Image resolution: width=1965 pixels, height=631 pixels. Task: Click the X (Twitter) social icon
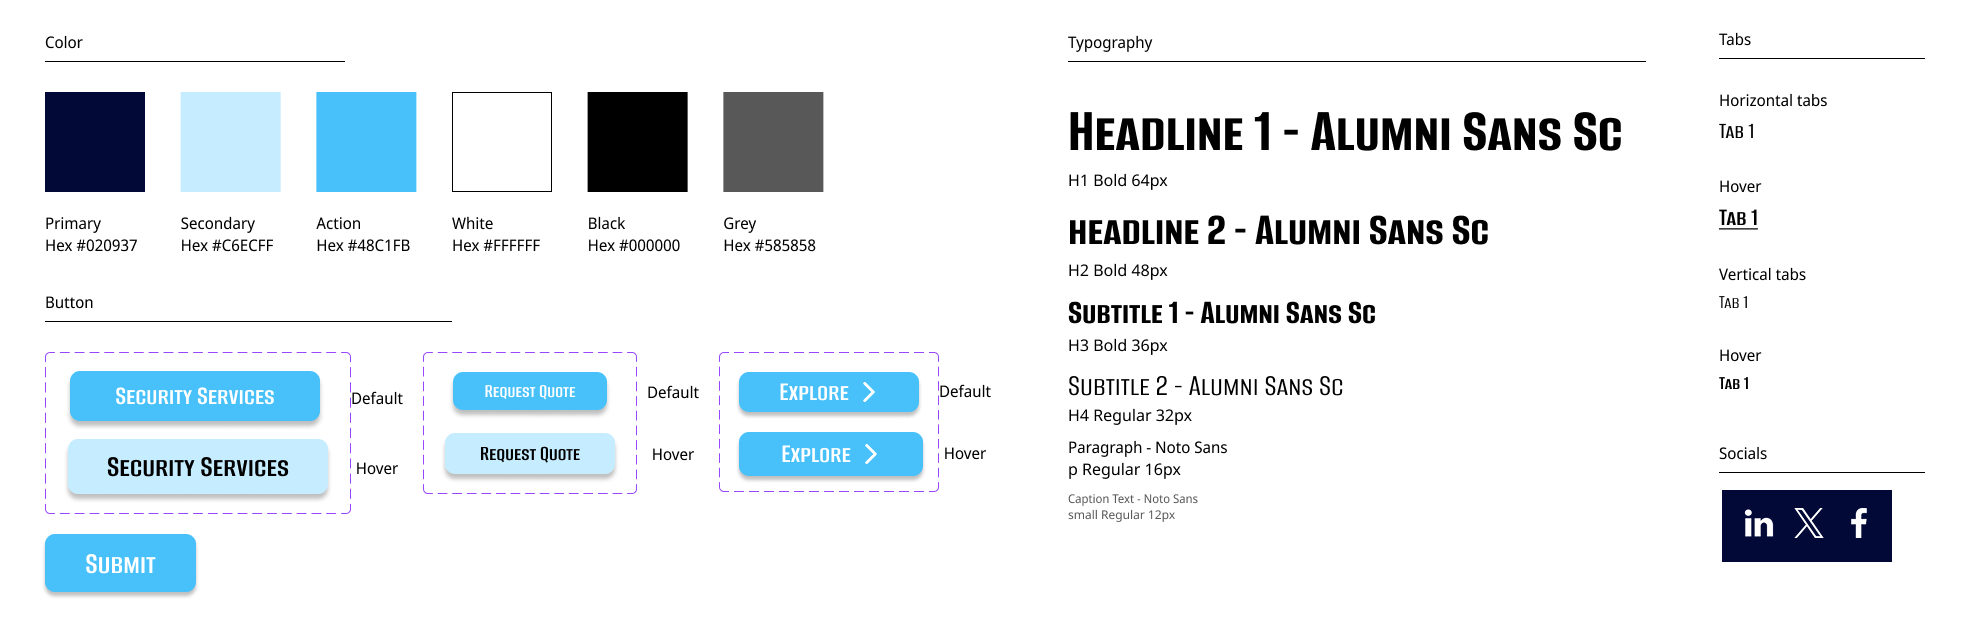1808,523
